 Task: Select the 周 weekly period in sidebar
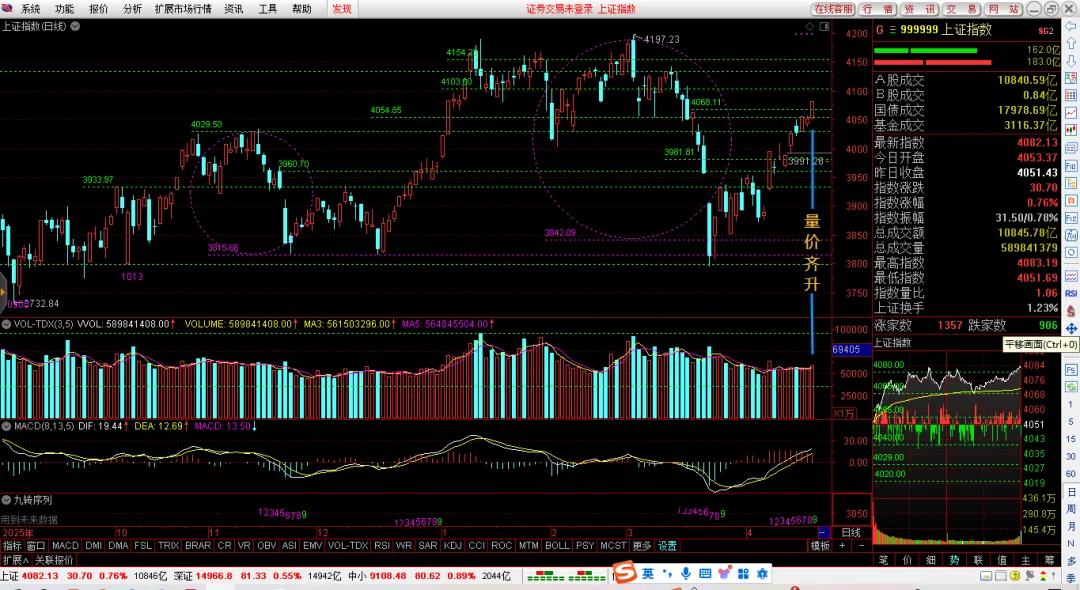1071,508
